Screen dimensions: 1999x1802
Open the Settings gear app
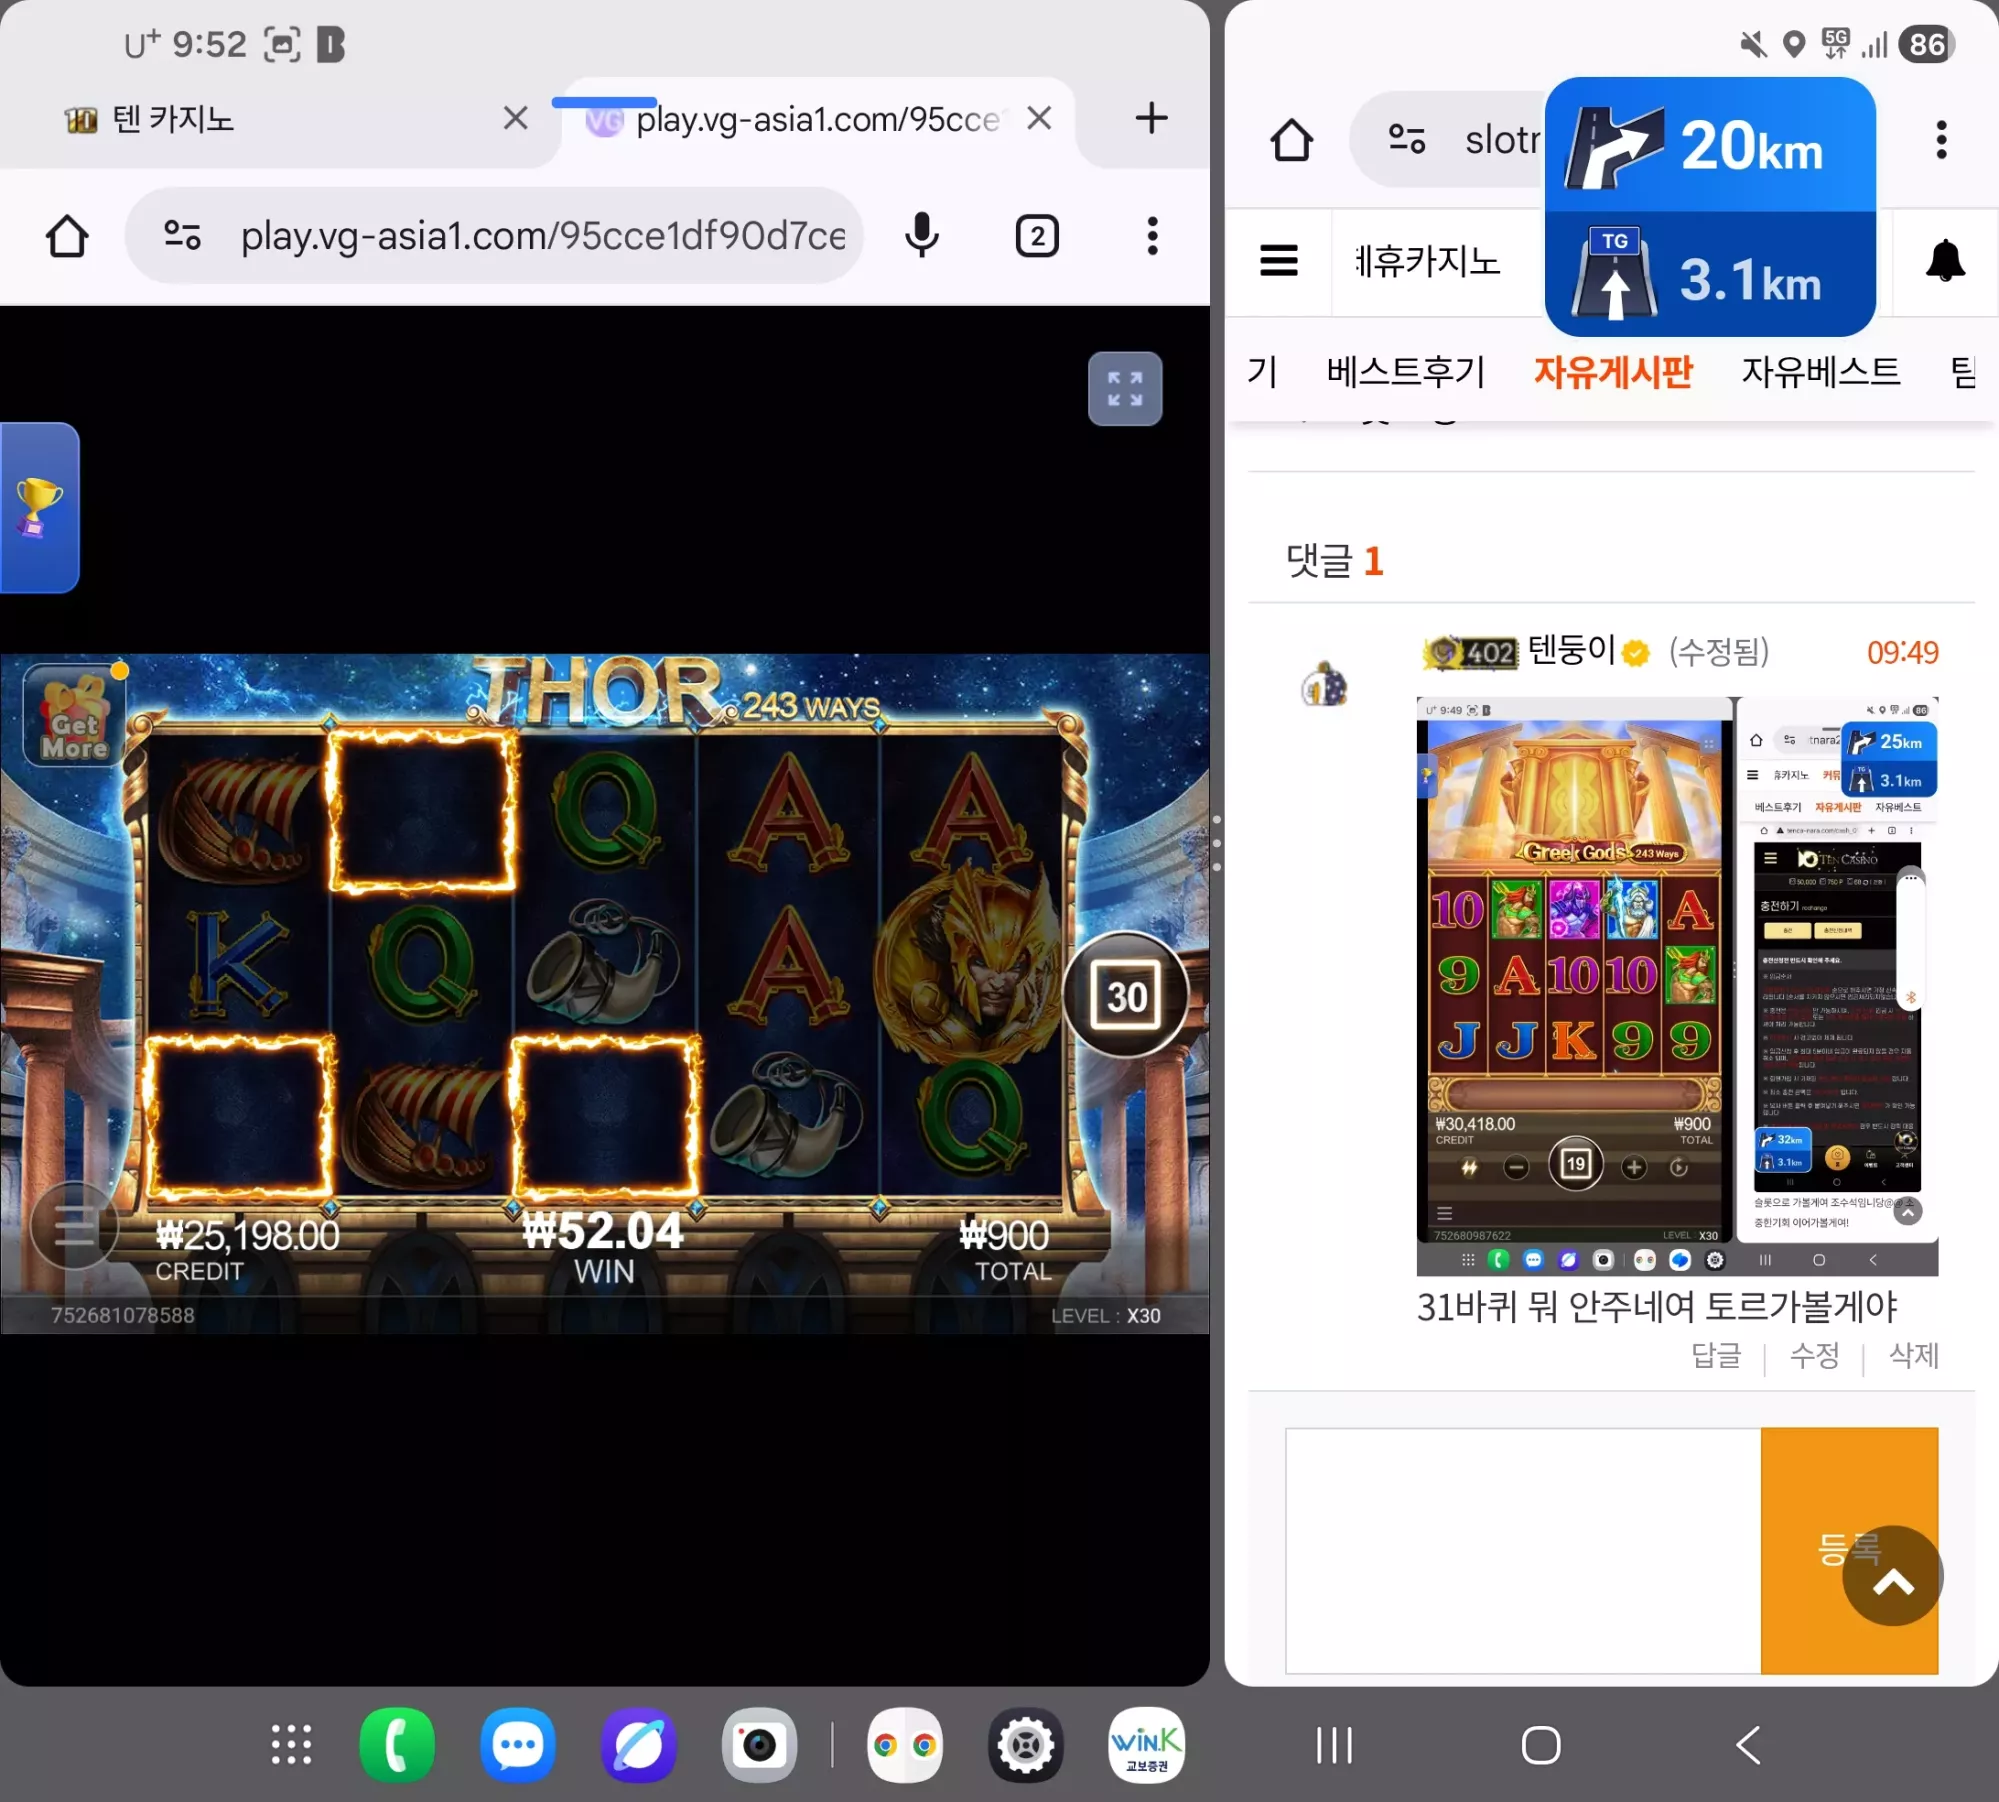[1026, 1745]
